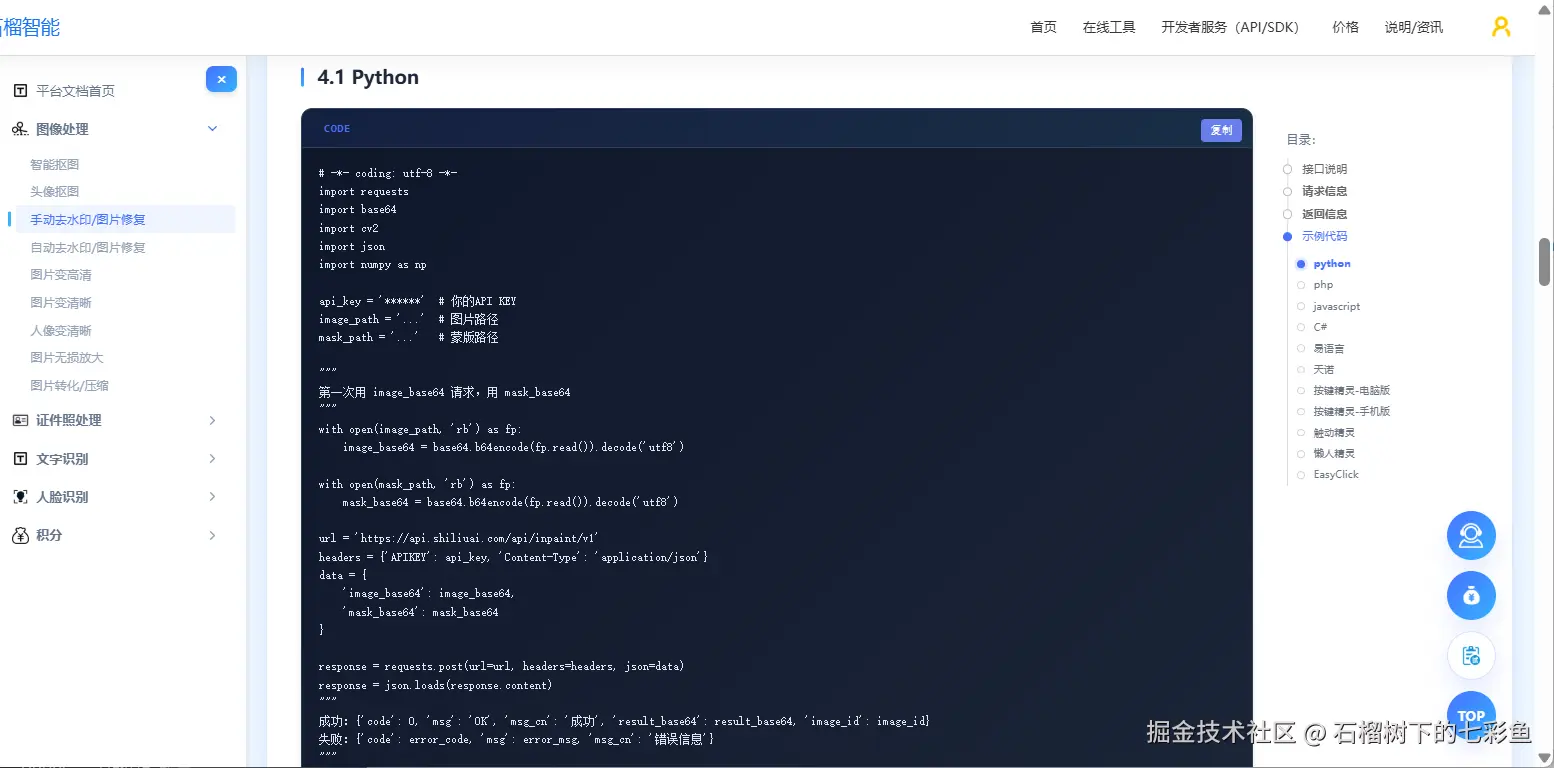This screenshot has width=1554, height=768.
Task: Select the C# example in the contents list
Action: [1320, 327]
